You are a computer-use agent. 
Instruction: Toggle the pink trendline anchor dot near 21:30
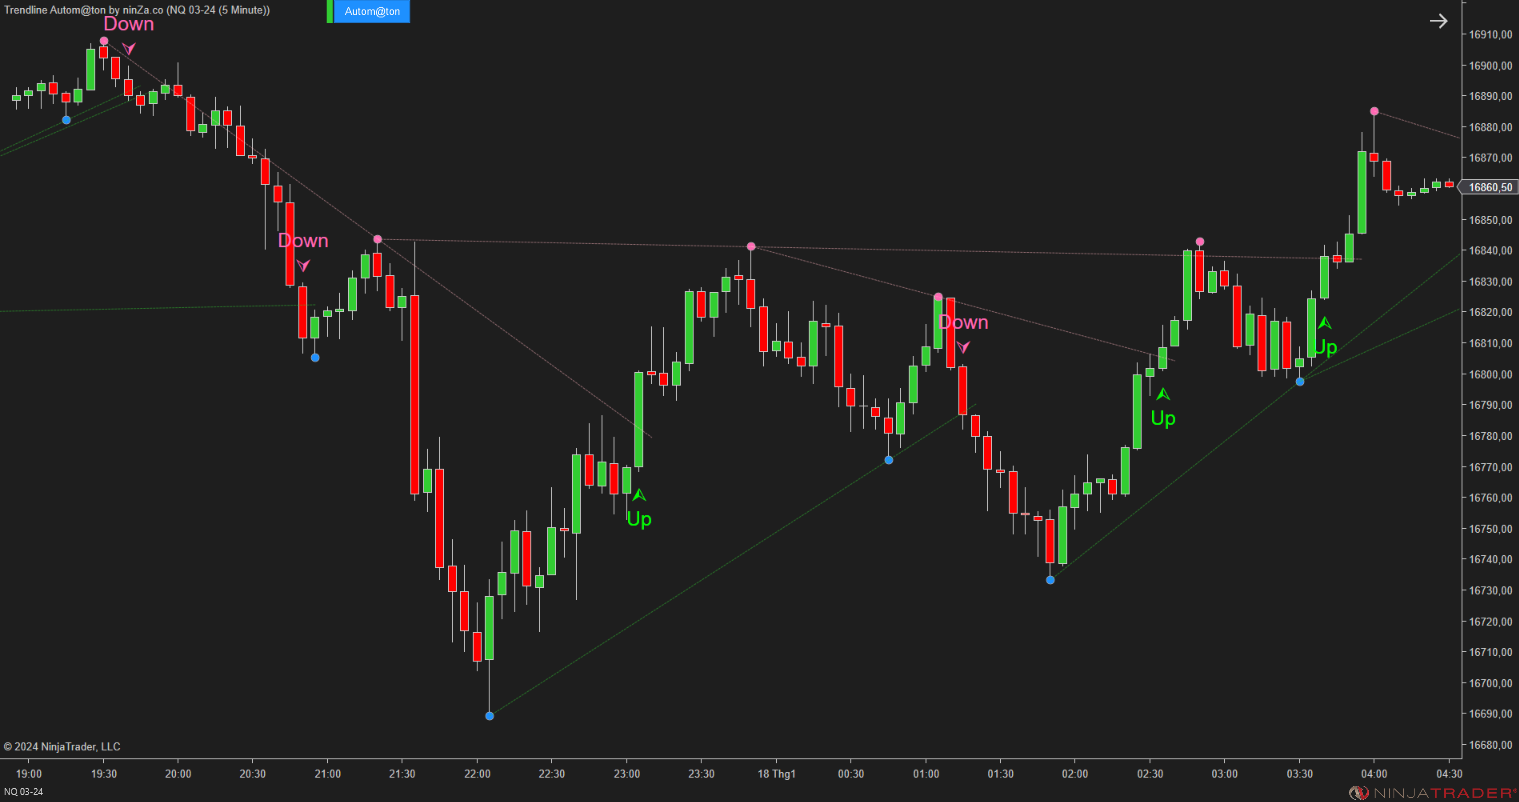click(377, 239)
